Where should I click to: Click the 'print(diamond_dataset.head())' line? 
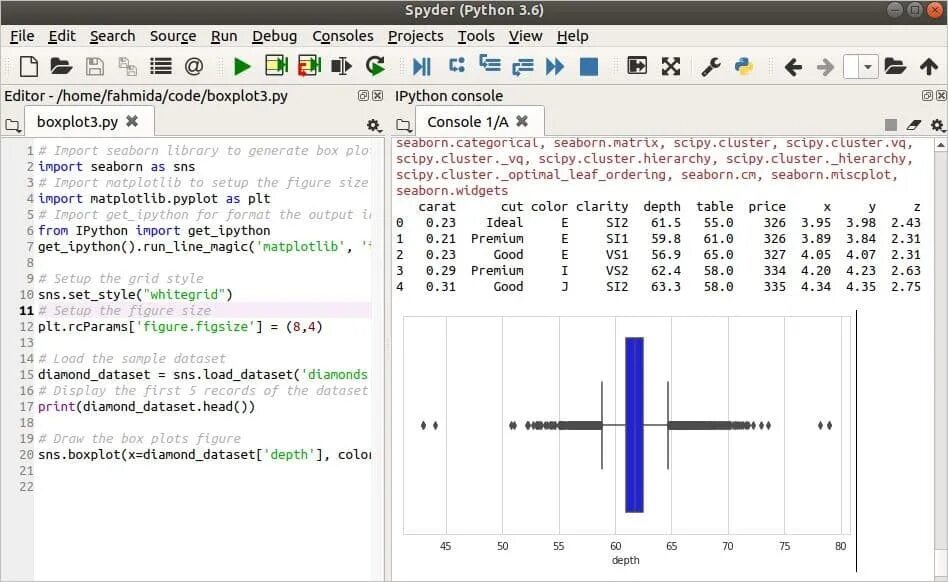pos(146,407)
